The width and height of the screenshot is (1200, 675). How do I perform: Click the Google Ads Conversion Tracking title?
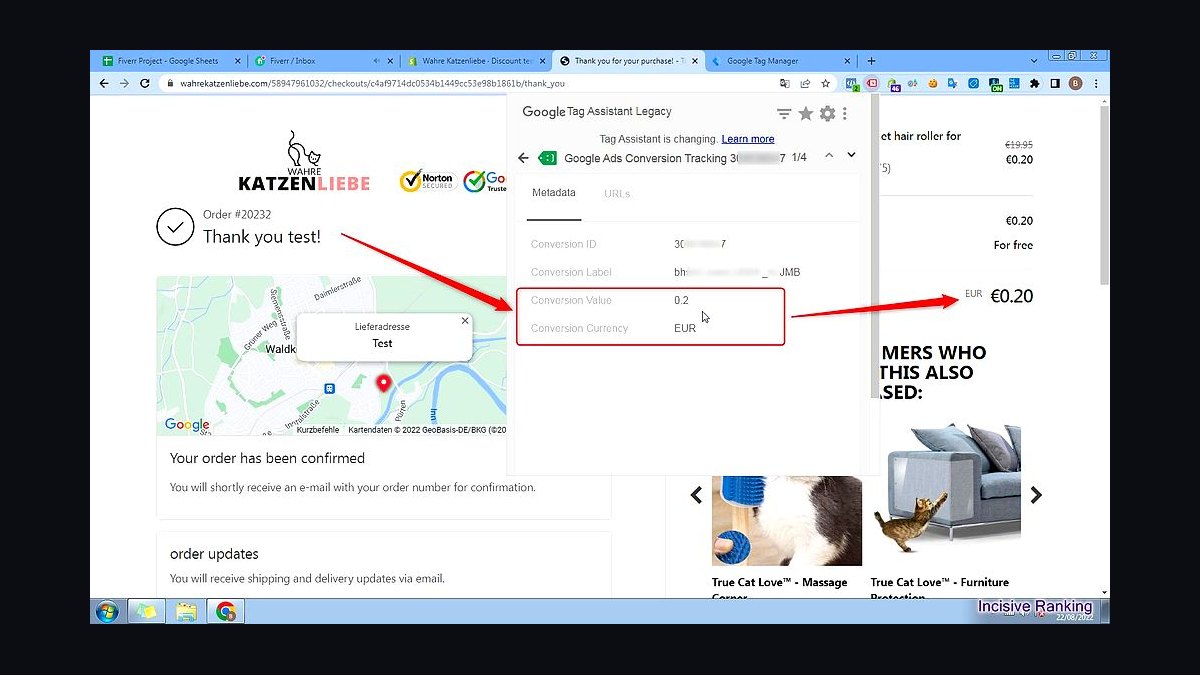pos(674,158)
